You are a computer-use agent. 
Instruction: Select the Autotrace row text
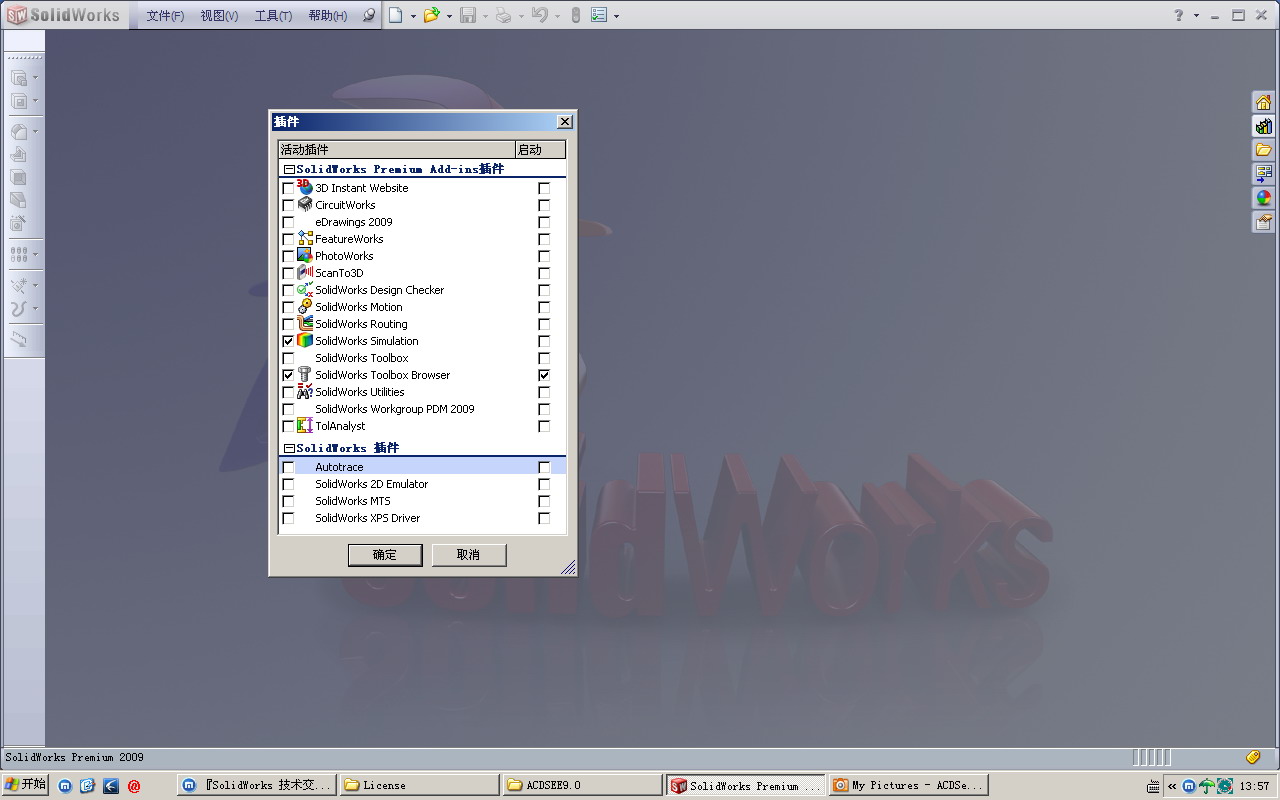click(x=339, y=467)
